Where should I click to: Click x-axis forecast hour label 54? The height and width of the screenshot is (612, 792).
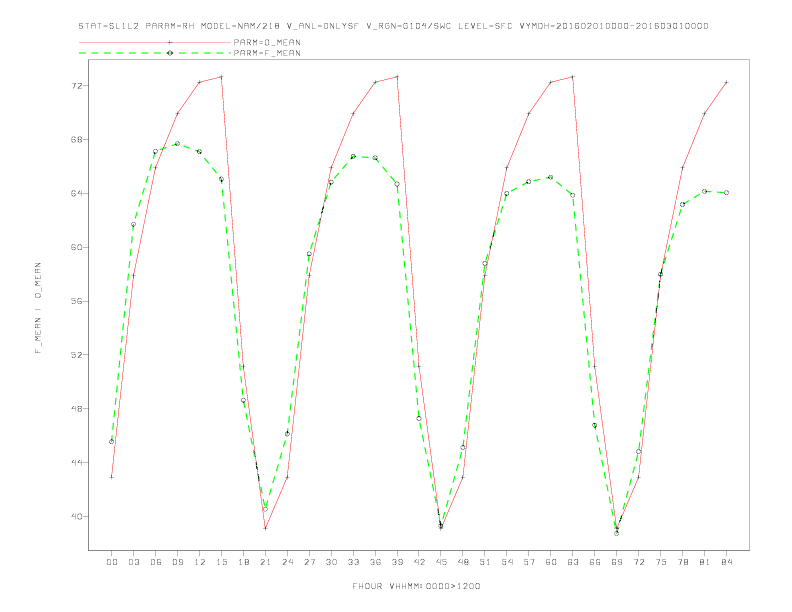click(x=507, y=562)
